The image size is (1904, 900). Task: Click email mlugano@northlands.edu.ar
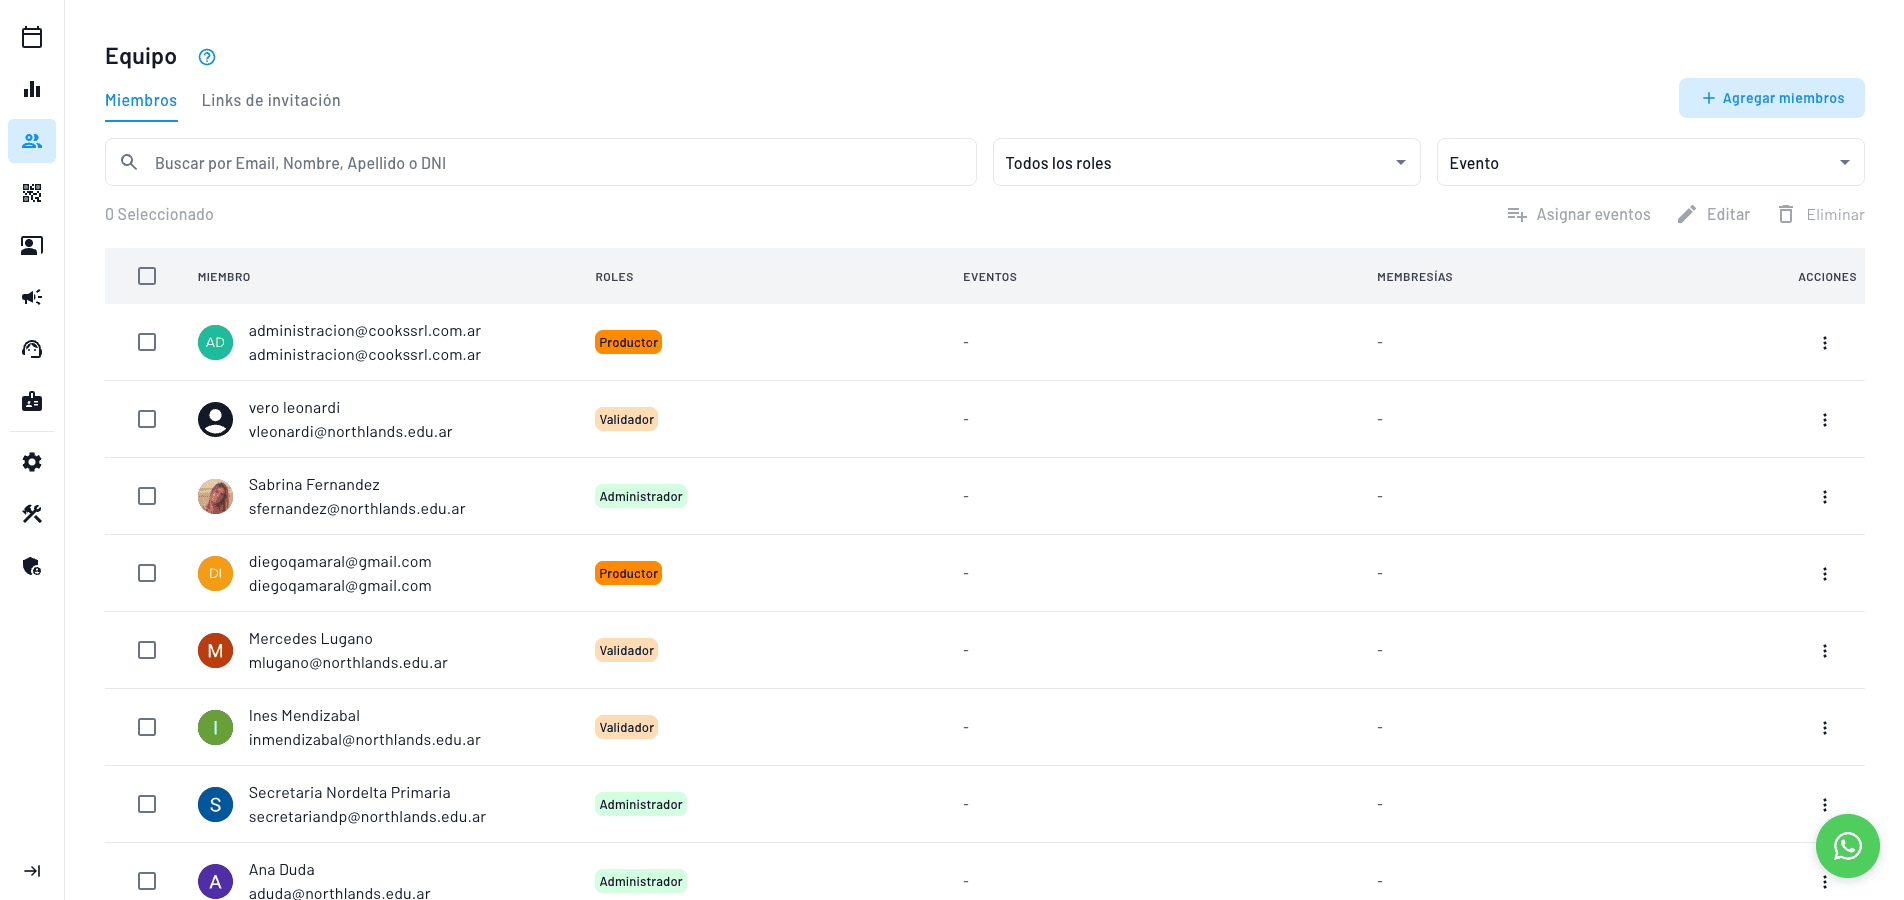(x=348, y=663)
